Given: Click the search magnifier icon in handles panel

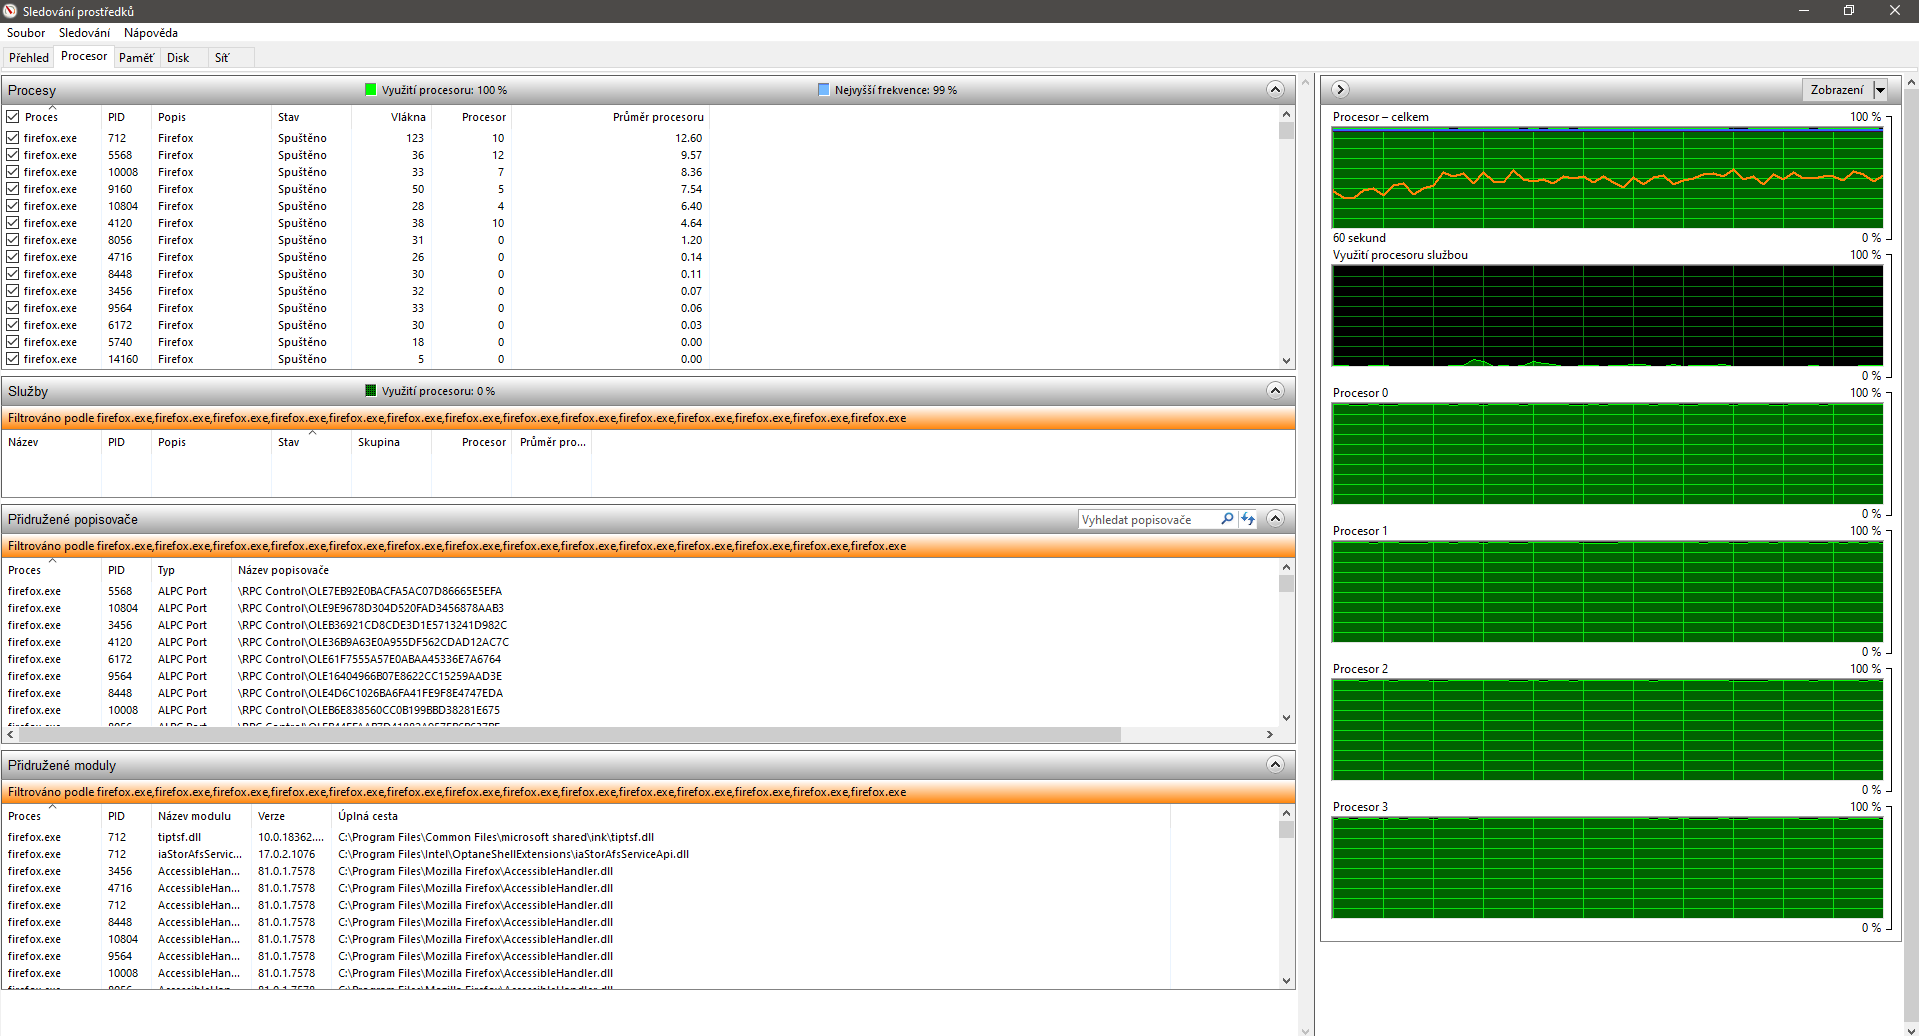Looking at the screenshot, I should pyautogui.click(x=1227, y=519).
